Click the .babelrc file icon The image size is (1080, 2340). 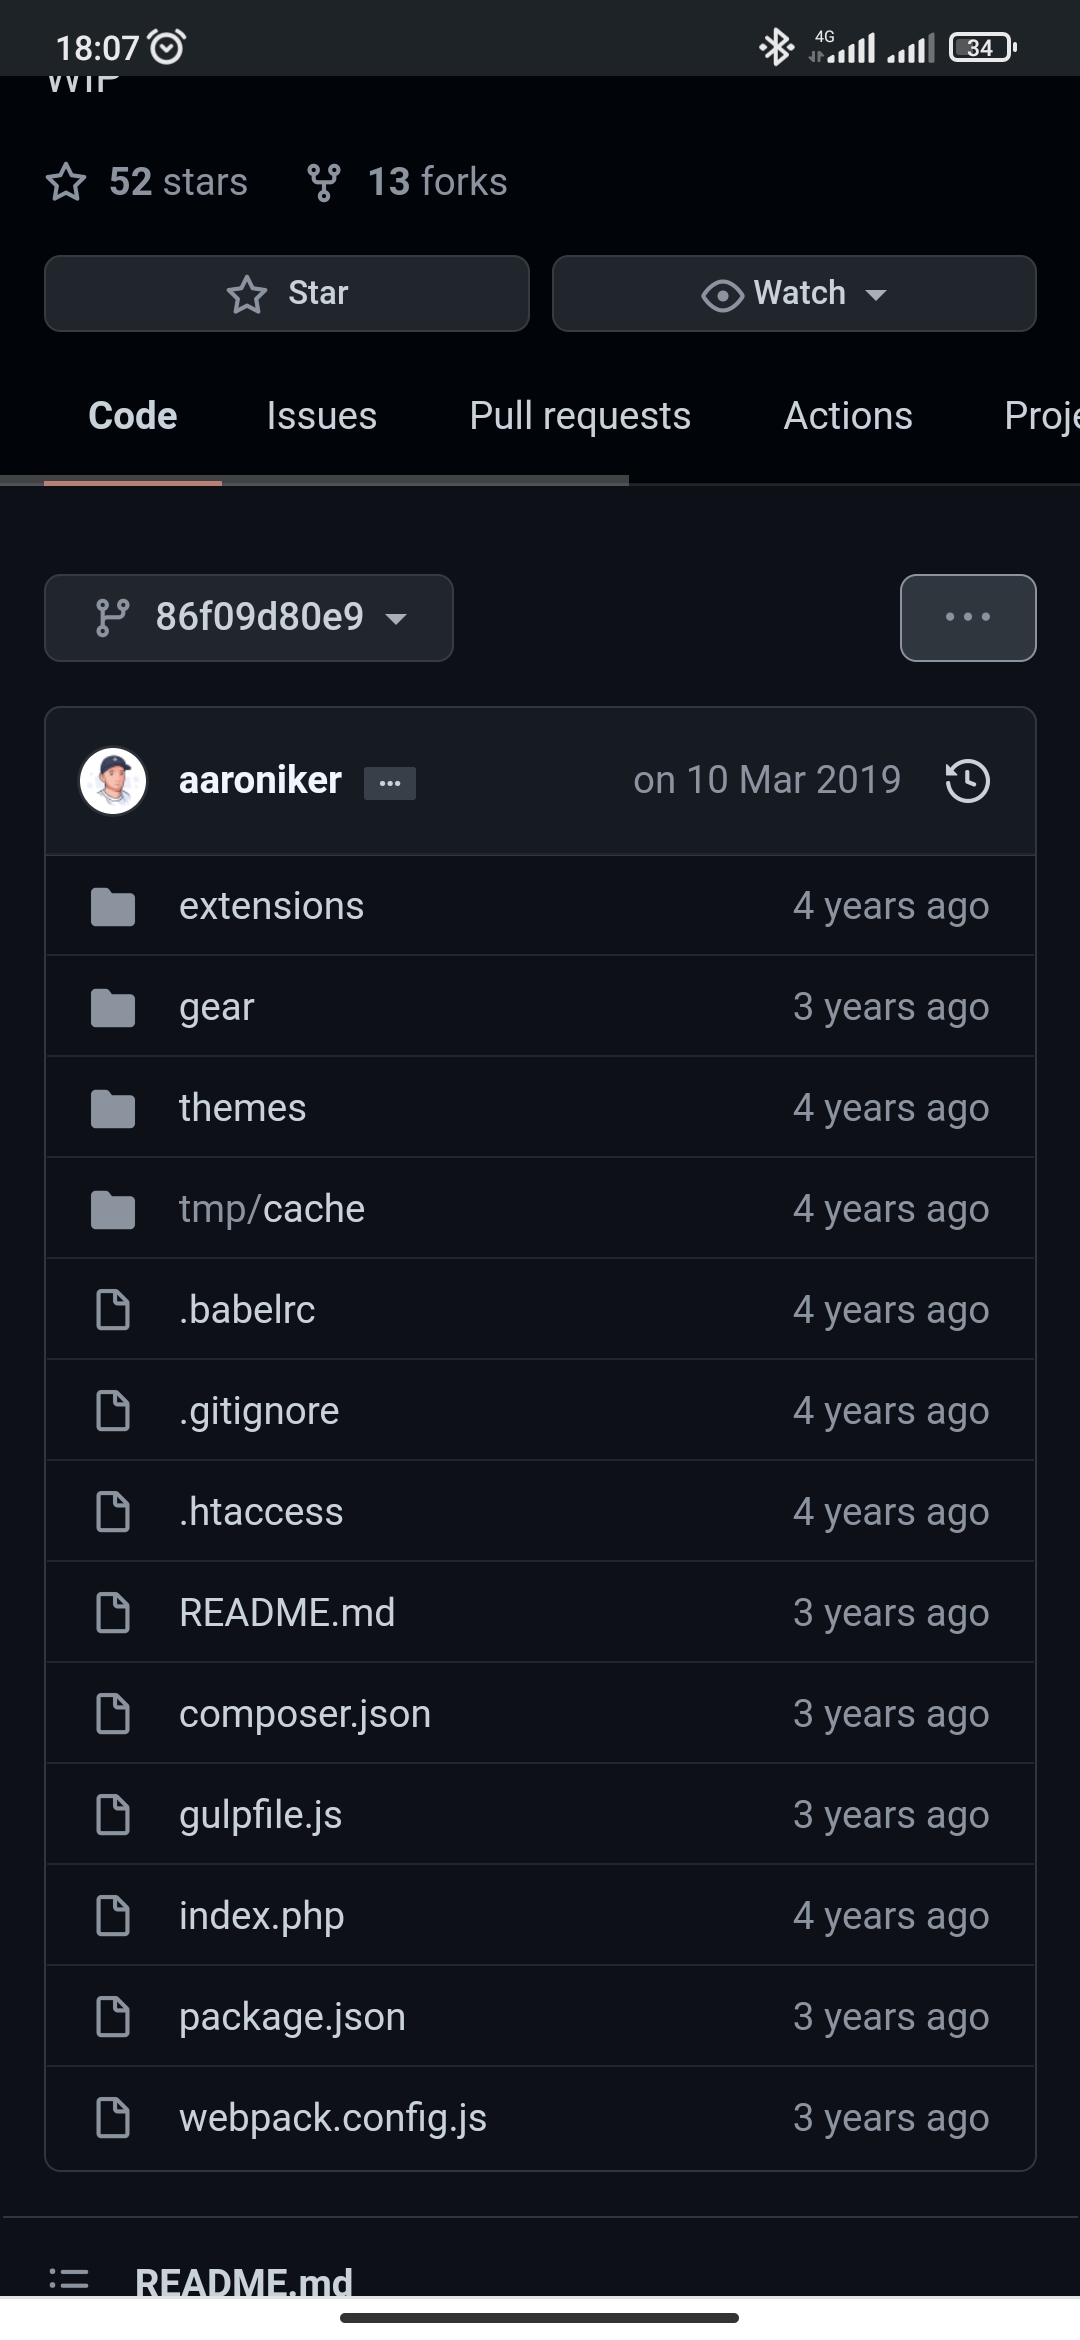113,1310
